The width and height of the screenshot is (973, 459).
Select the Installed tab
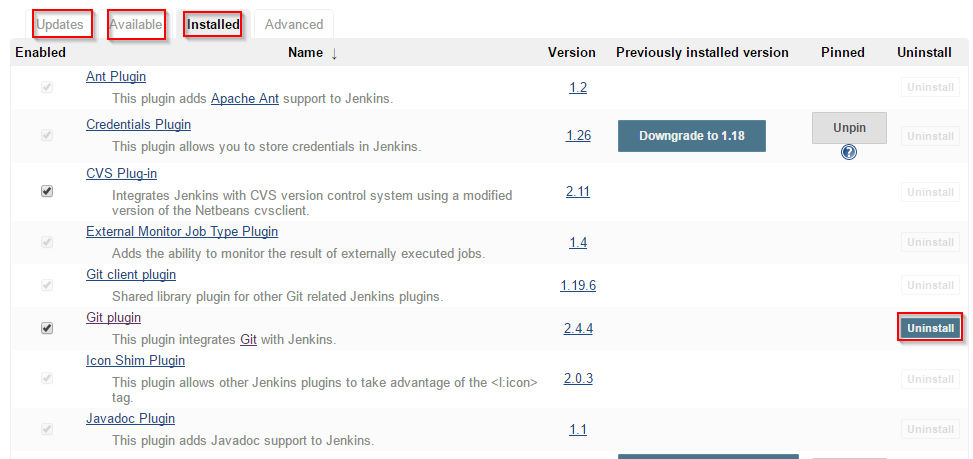coord(213,25)
